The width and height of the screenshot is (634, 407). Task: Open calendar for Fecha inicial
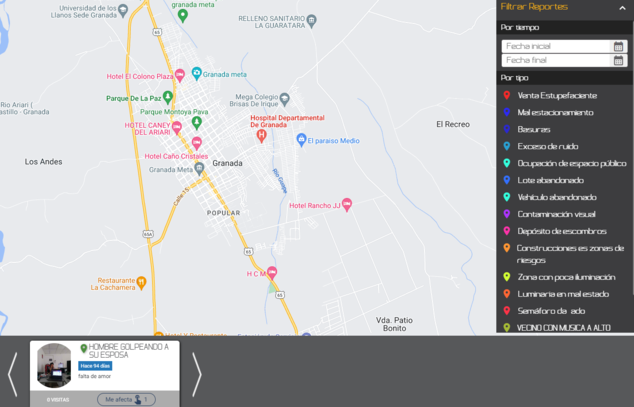618,46
